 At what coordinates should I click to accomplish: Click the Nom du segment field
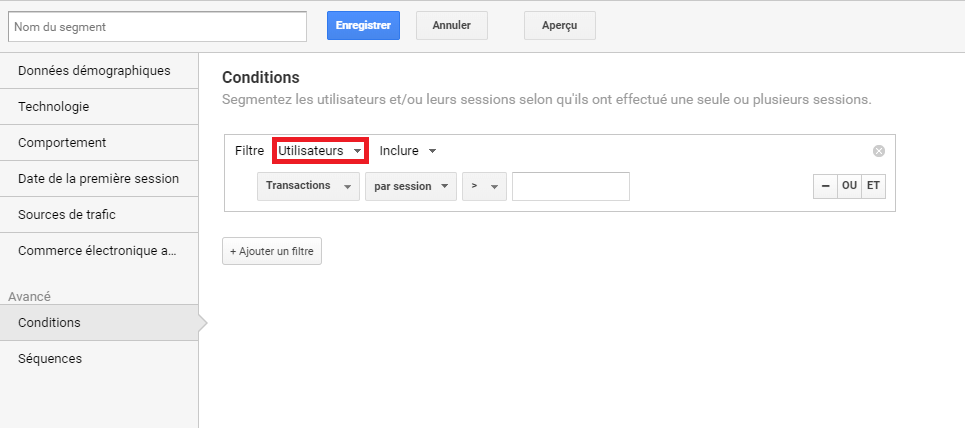click(x=158, y=26)
